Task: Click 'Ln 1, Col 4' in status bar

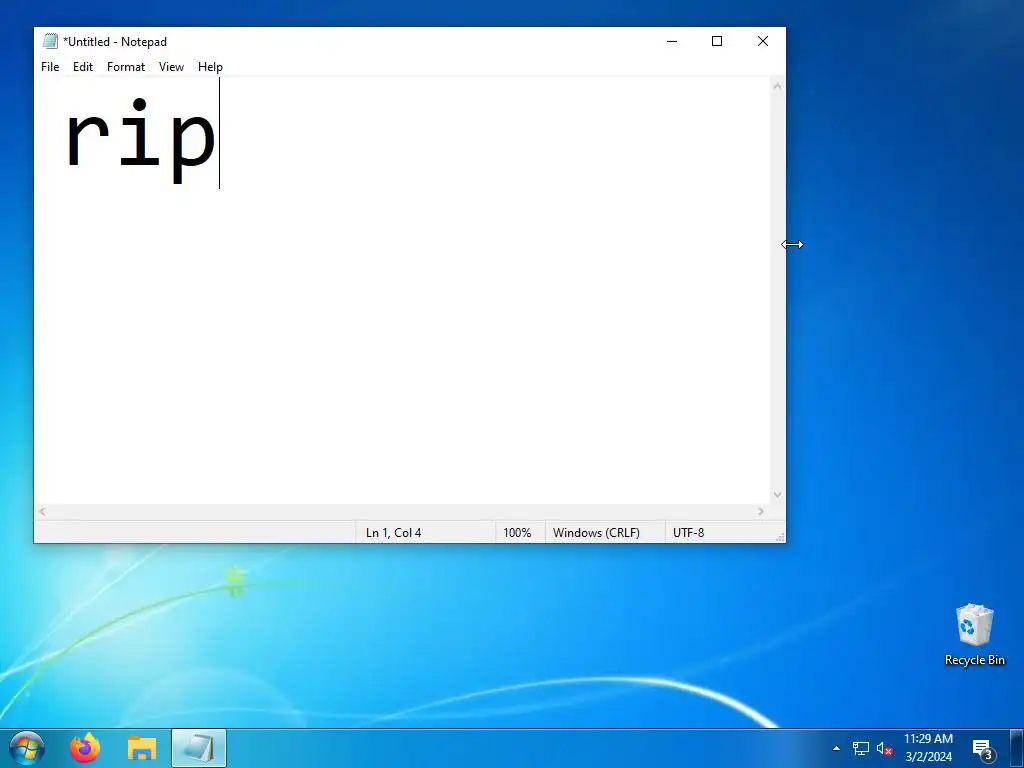Action: point(394,533)
